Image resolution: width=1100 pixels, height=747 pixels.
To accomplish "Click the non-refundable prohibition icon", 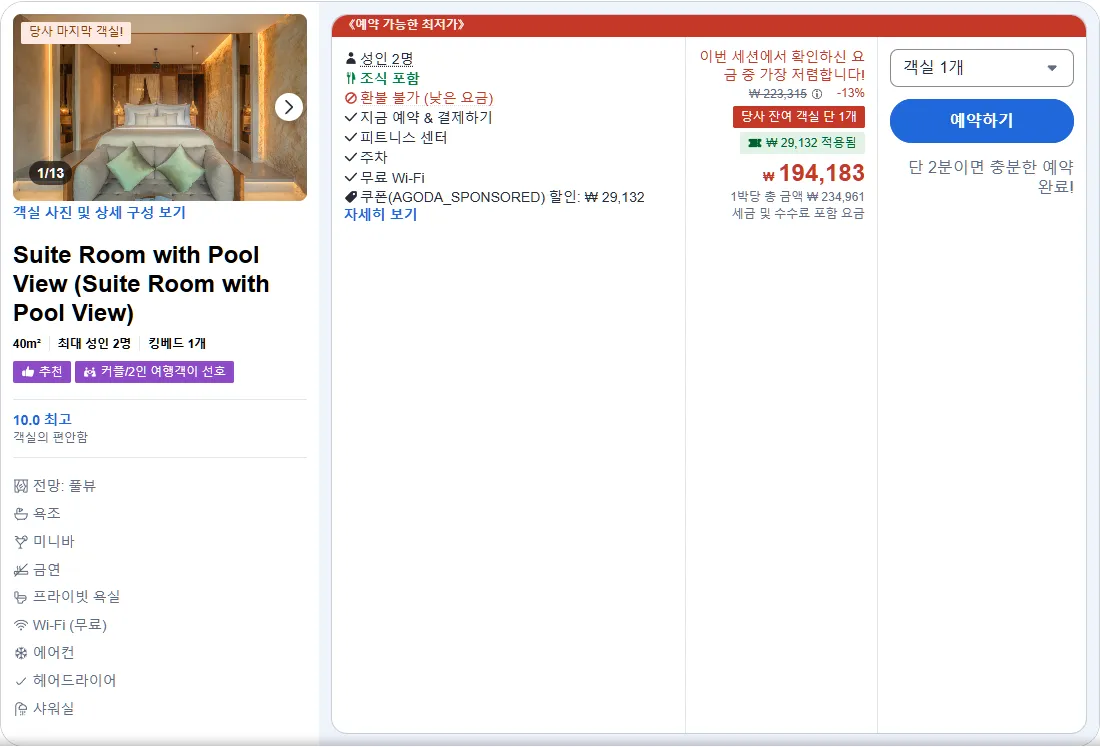I will click(x=351, y=98).
